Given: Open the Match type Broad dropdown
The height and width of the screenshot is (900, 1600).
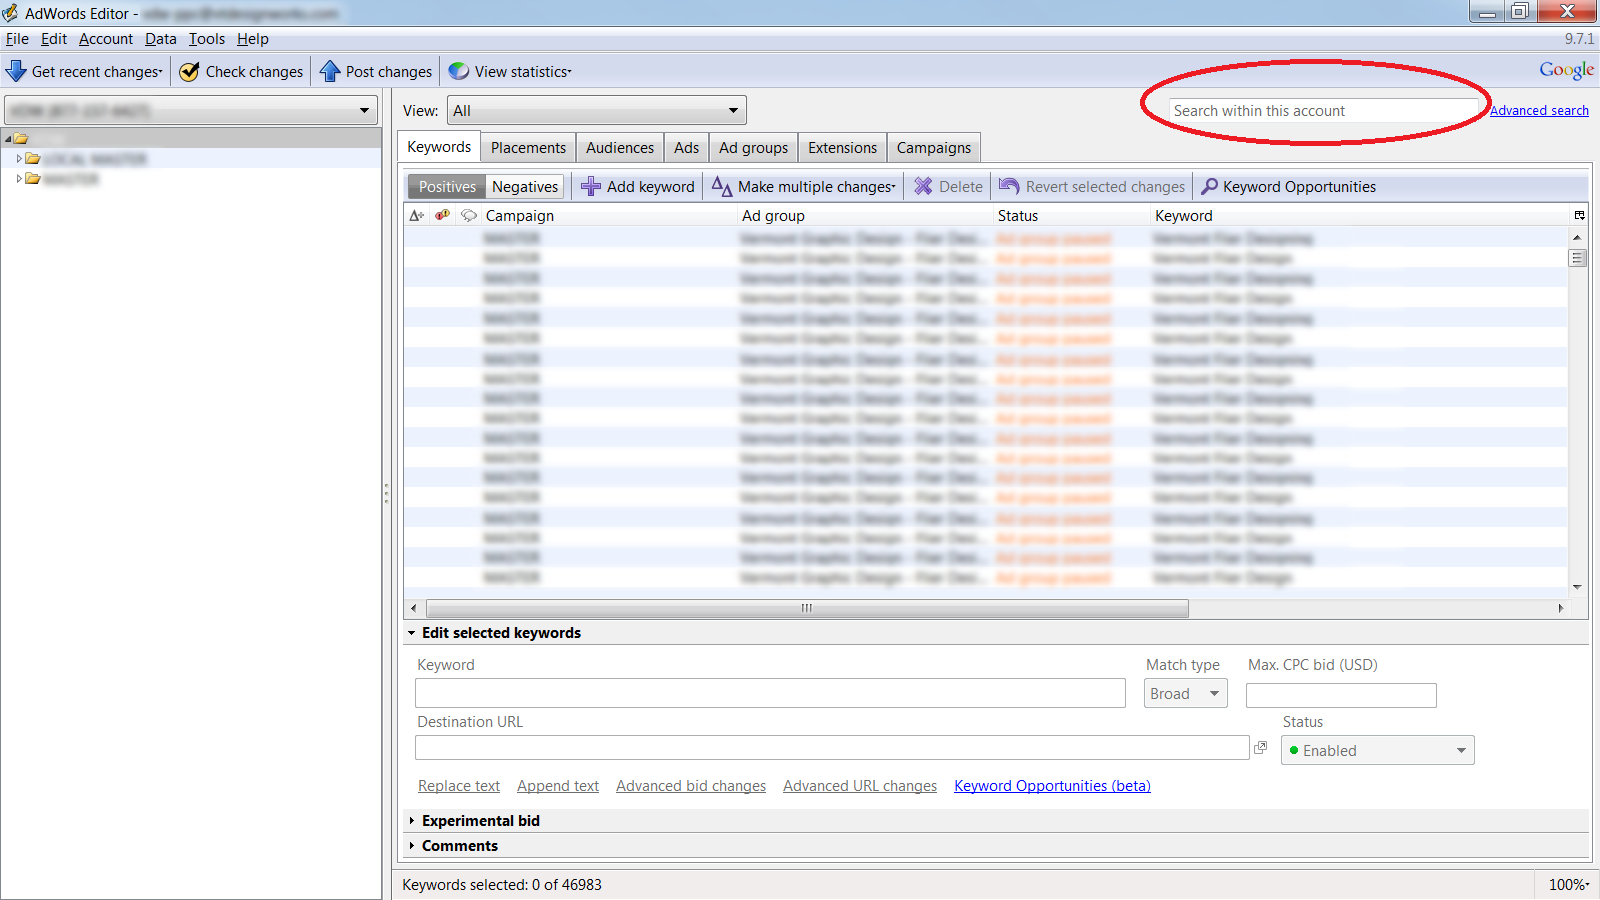Looking at the screenshot, I should click(1185, 693).
